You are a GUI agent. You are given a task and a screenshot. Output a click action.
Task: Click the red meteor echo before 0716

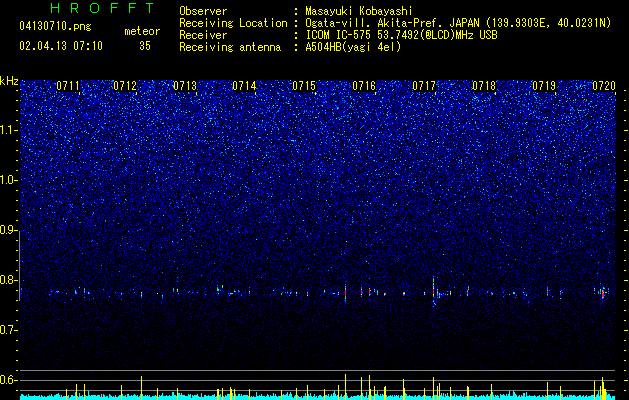click(x=345, y=293)
